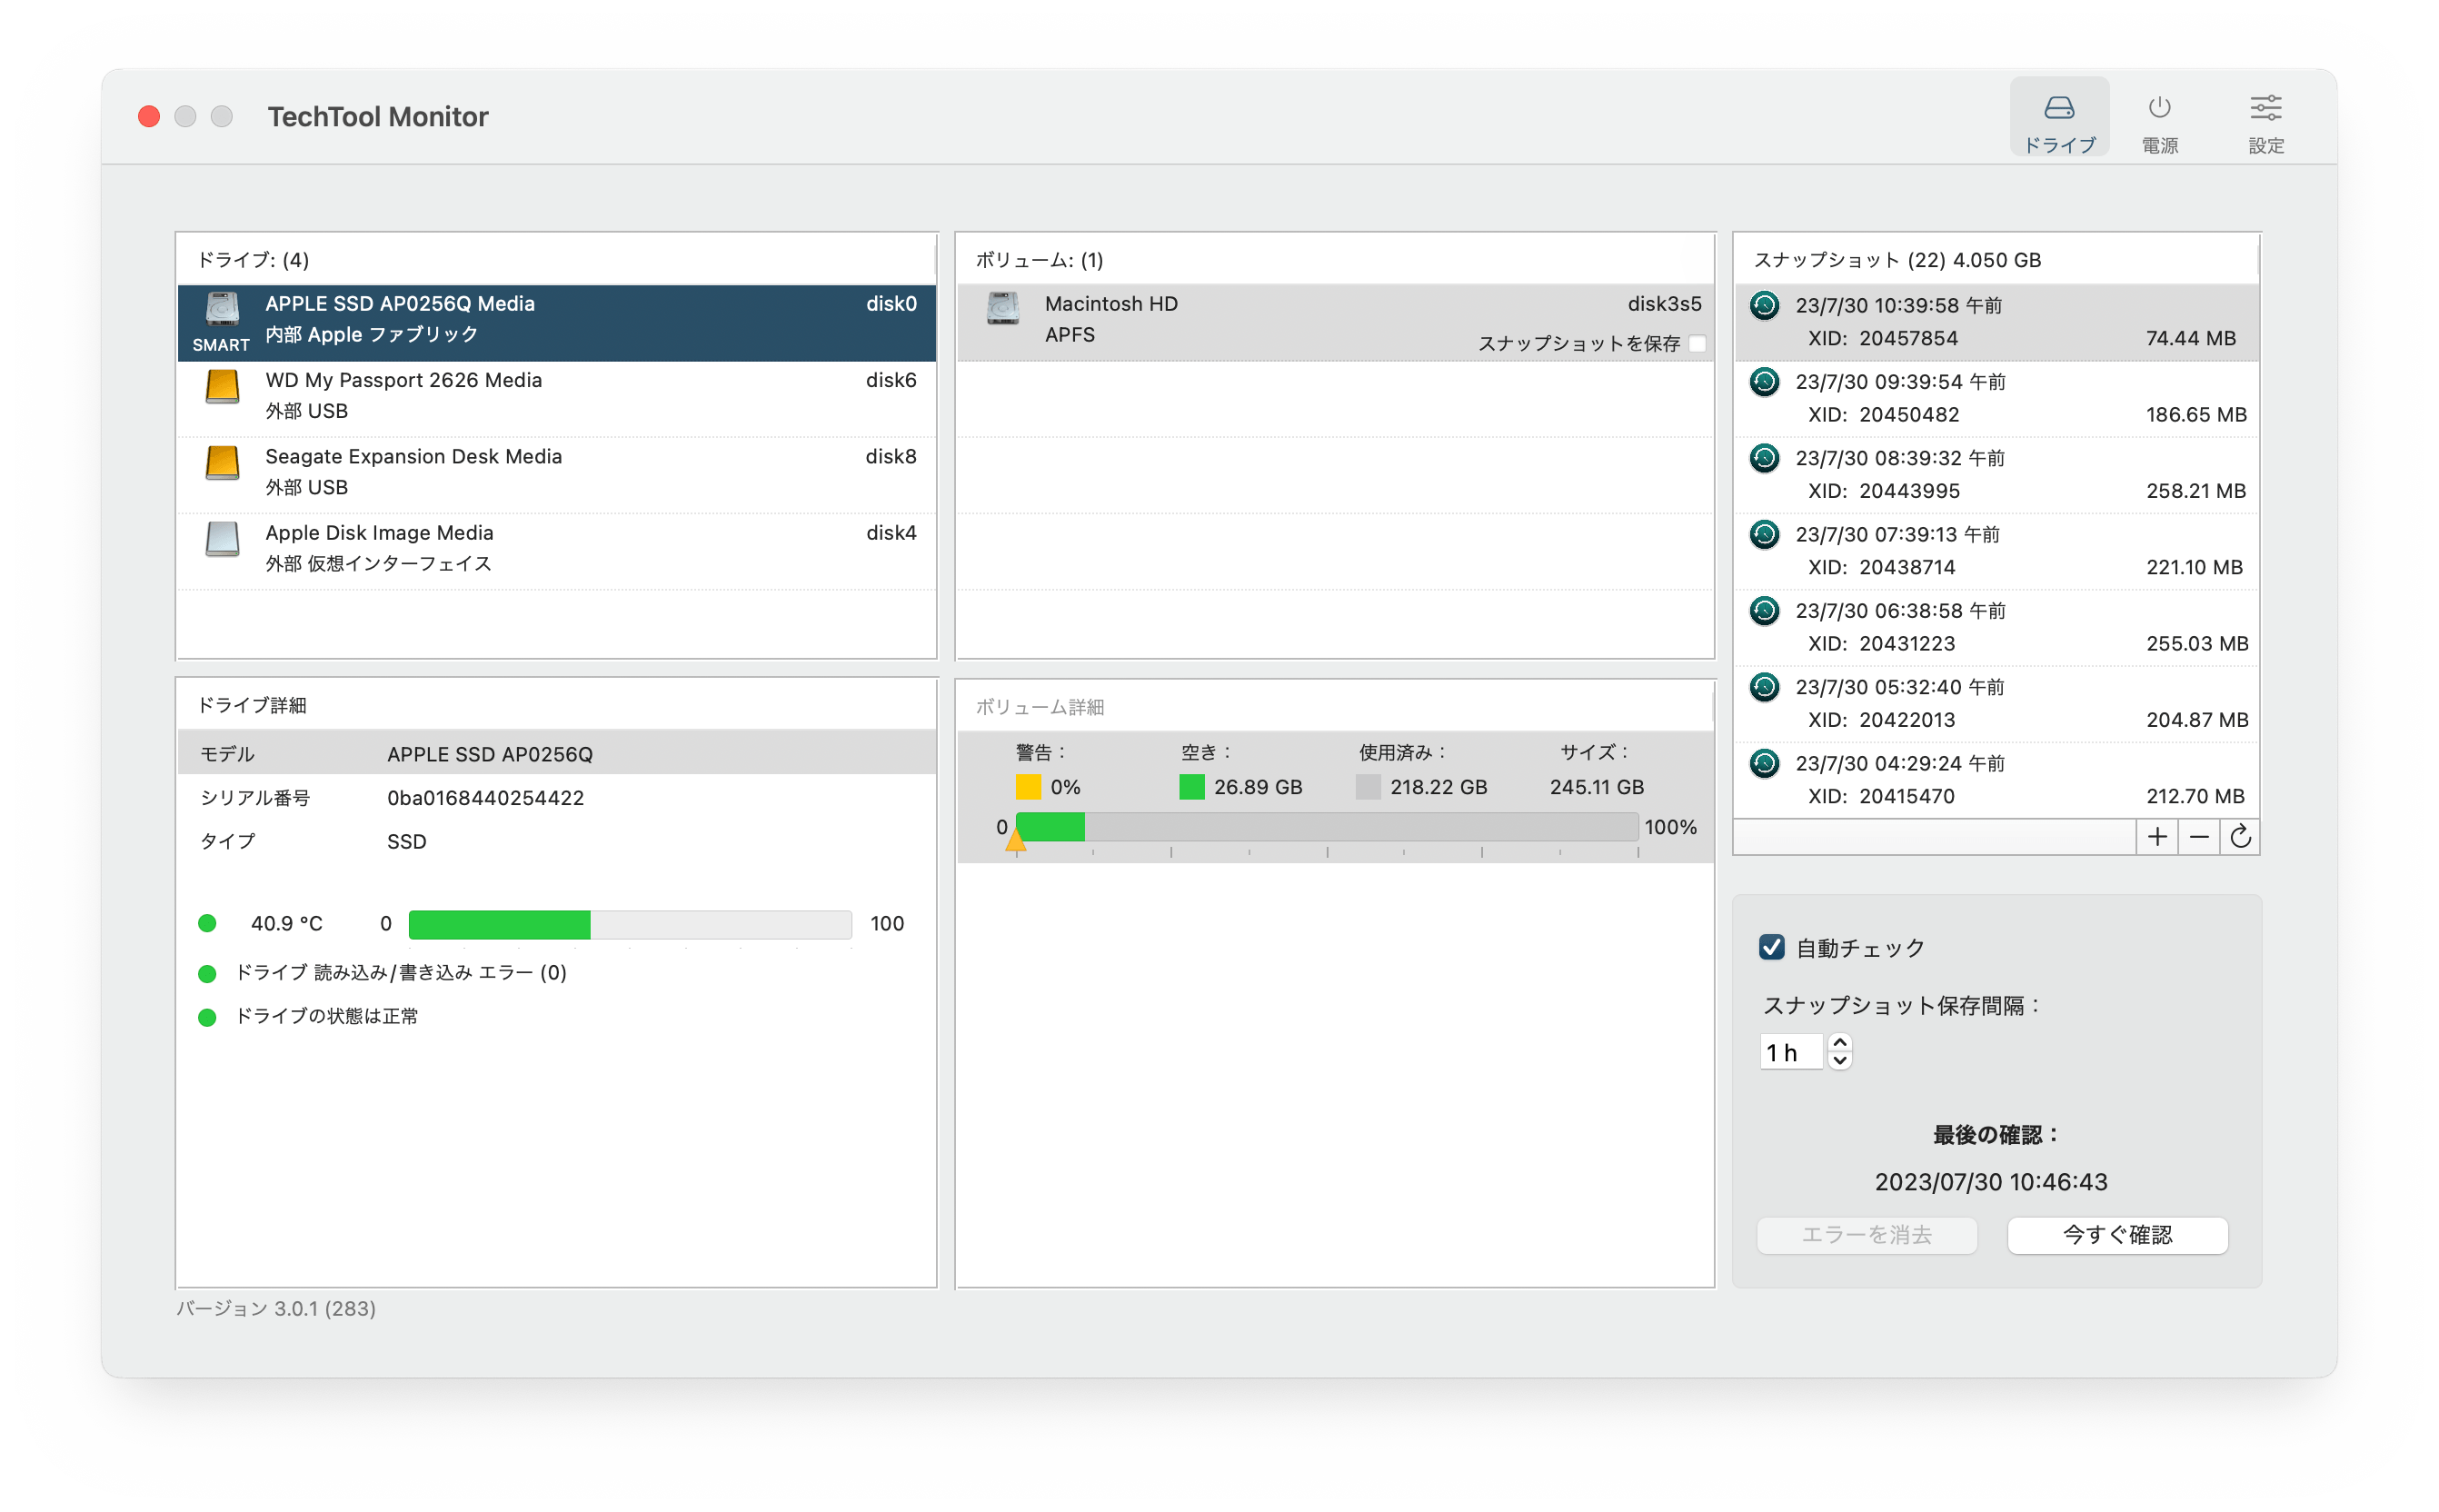Select the 08:39:32 snapshot entry
The height and width of the screenshot is (1512, 2439).
point(1996,474)
